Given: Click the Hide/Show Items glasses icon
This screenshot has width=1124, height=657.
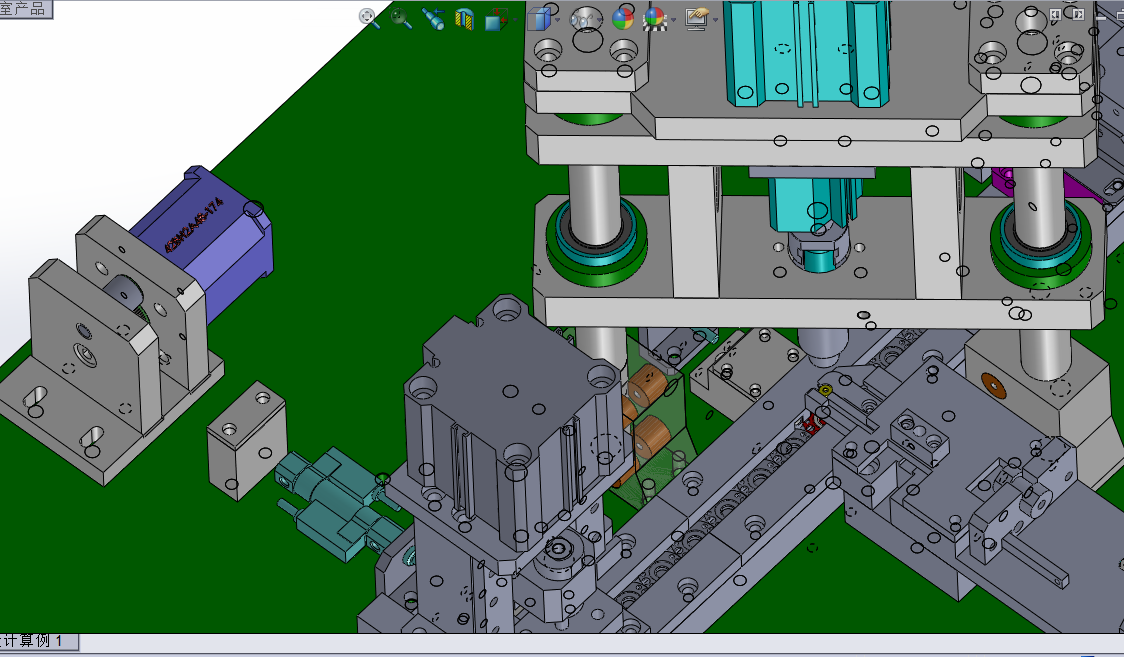Looking at the screenshot, I should [581, 19].
